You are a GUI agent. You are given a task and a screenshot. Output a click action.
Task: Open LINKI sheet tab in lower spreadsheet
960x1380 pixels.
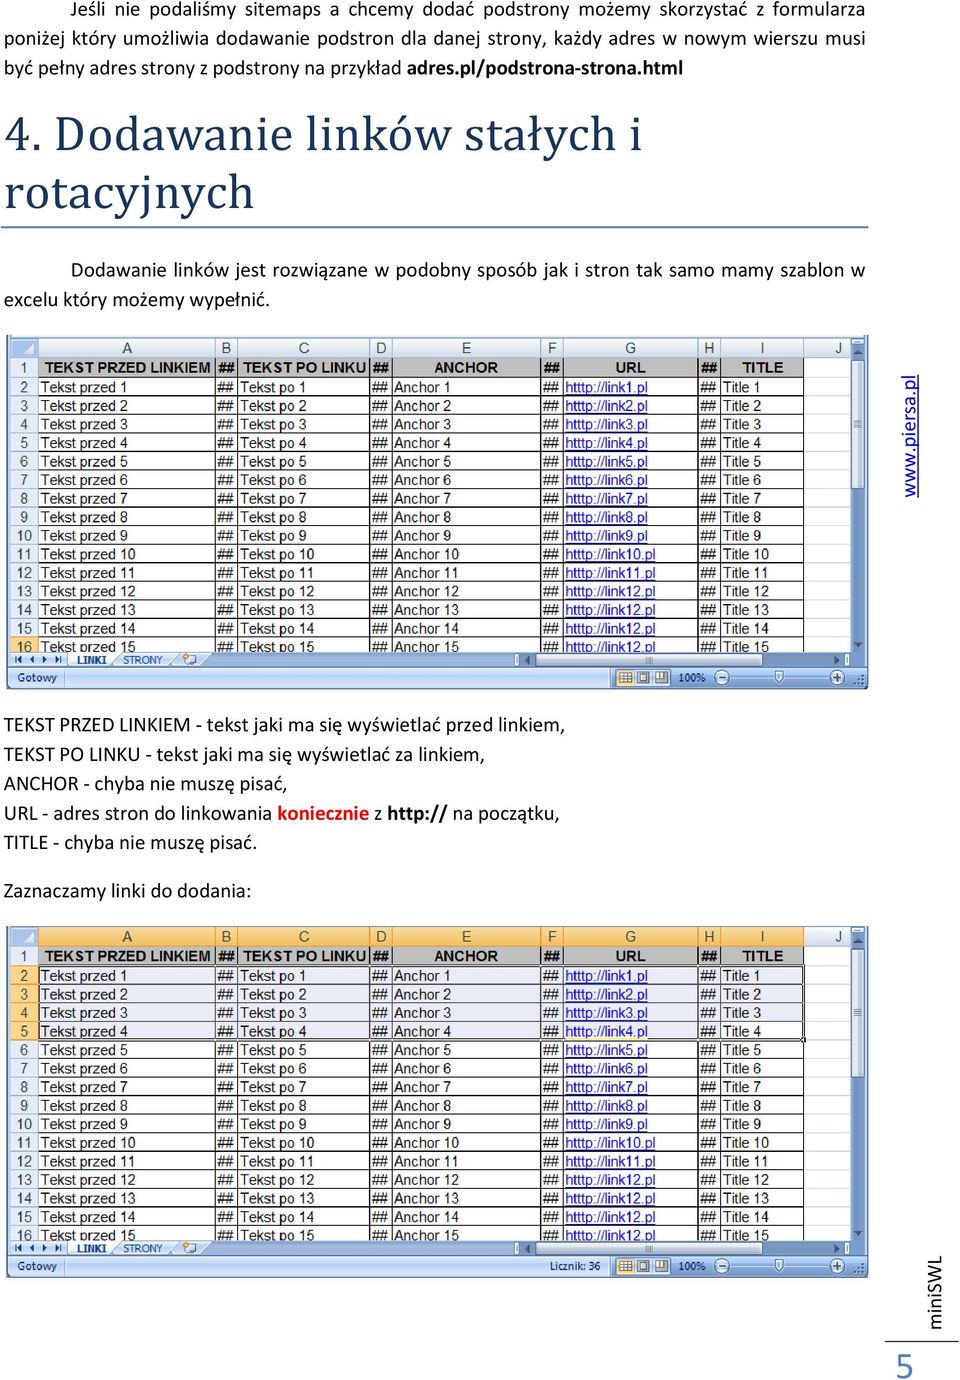click(x=91, y=1248)
